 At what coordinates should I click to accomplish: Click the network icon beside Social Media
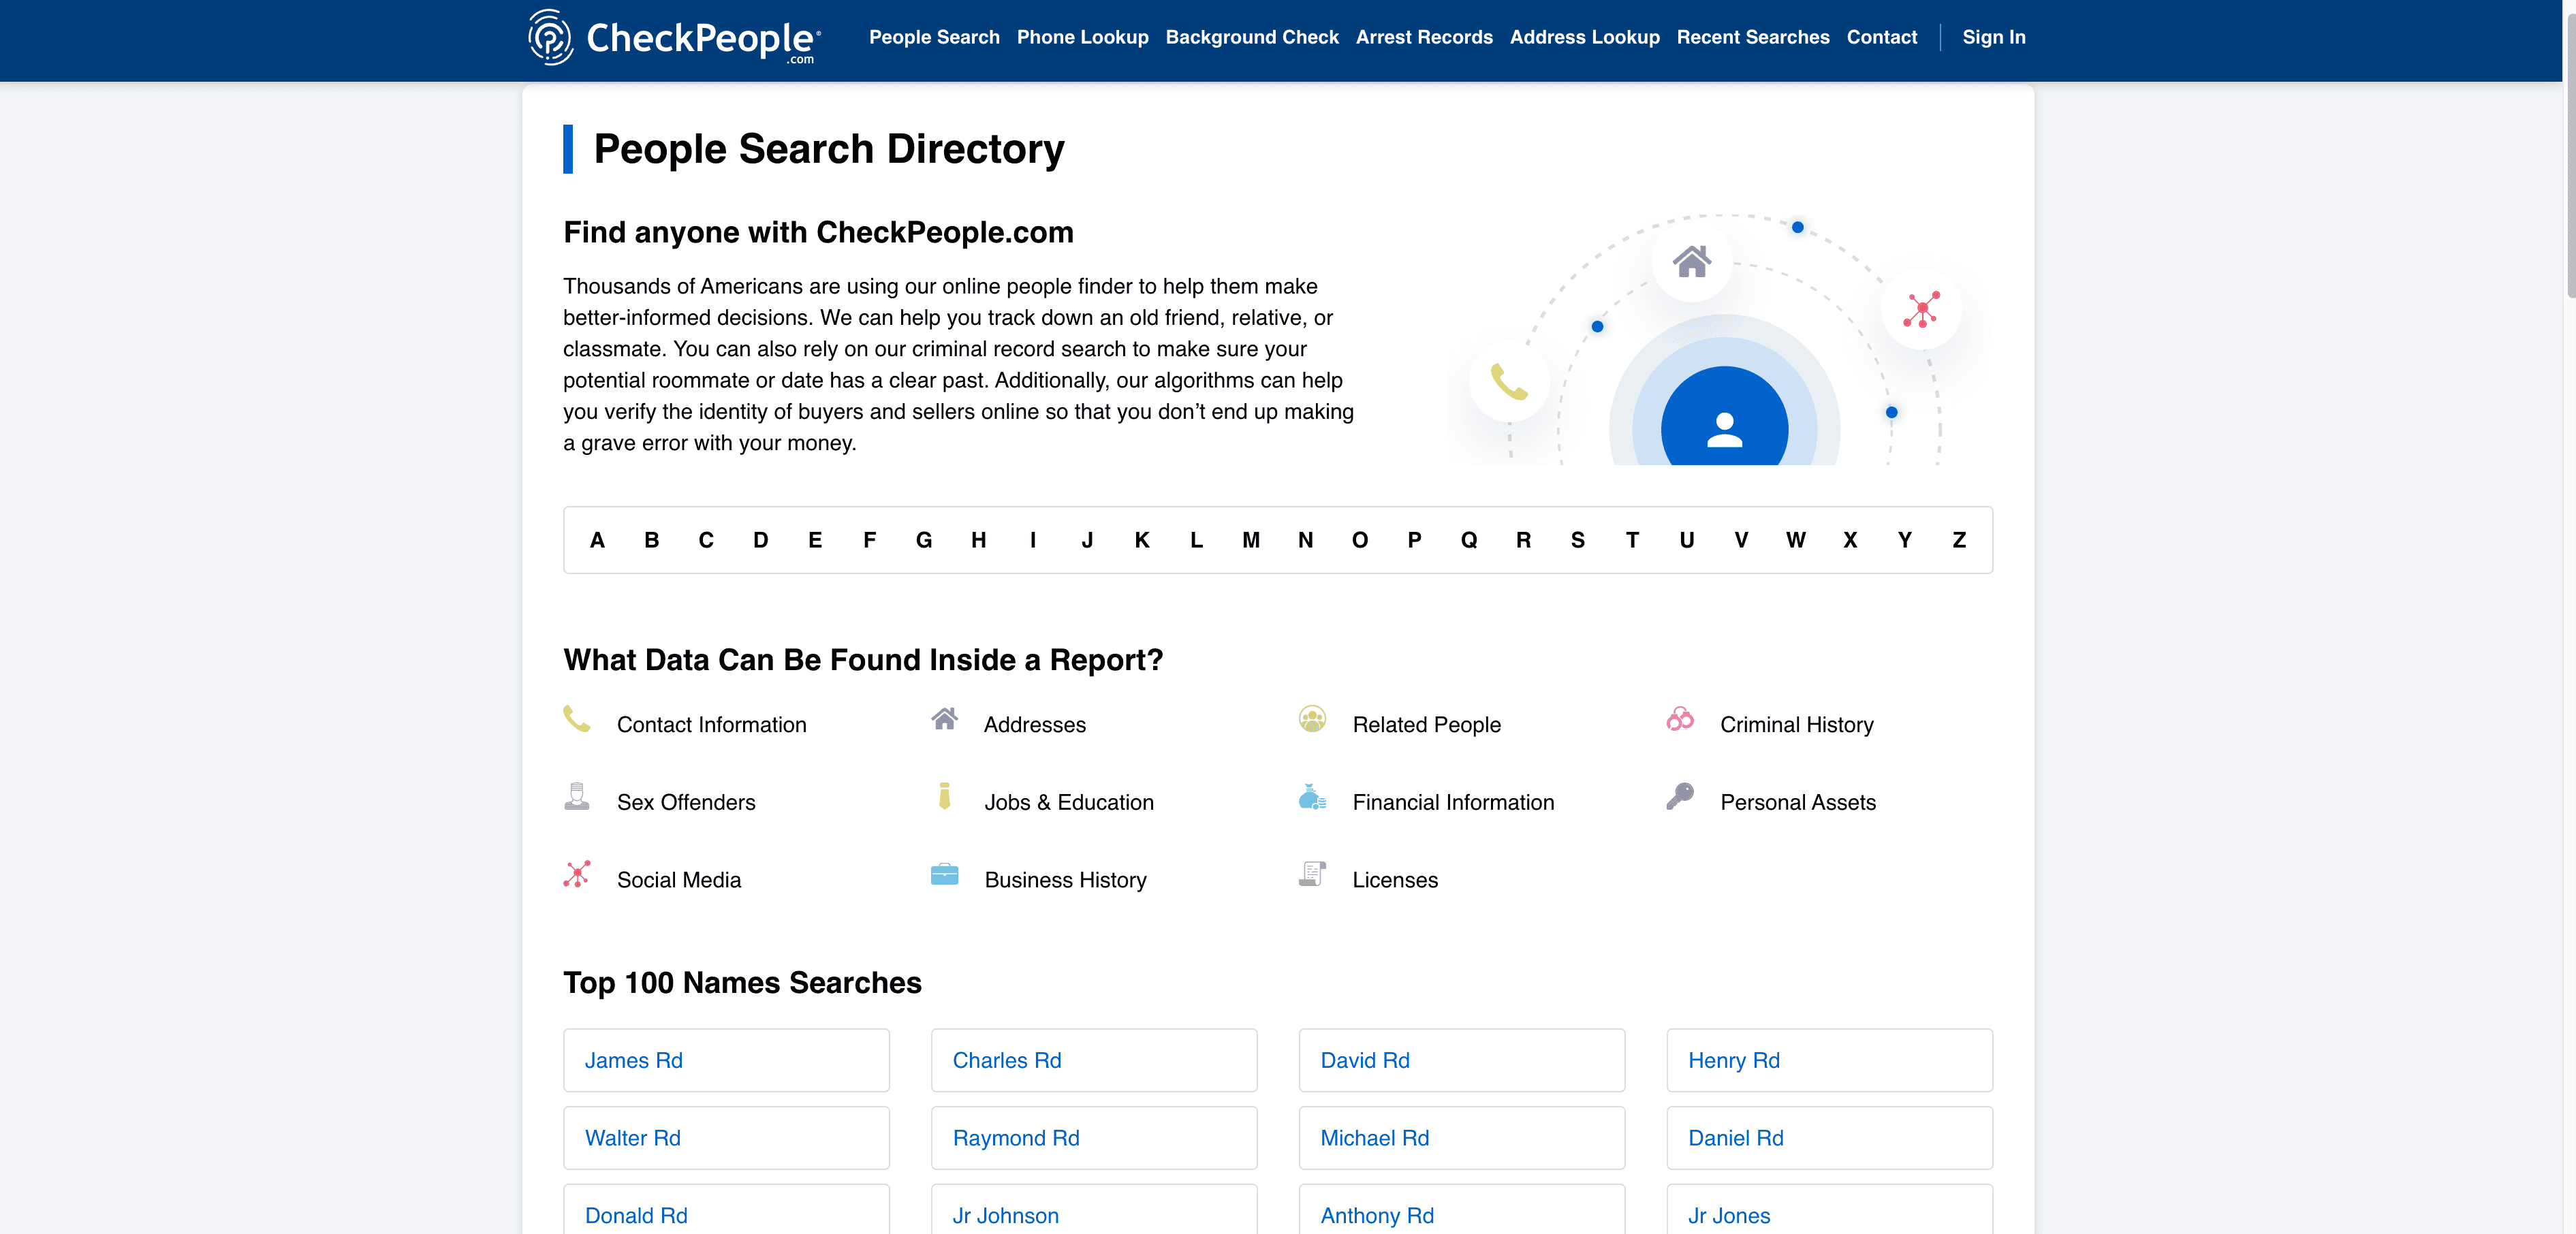[577, 874]
